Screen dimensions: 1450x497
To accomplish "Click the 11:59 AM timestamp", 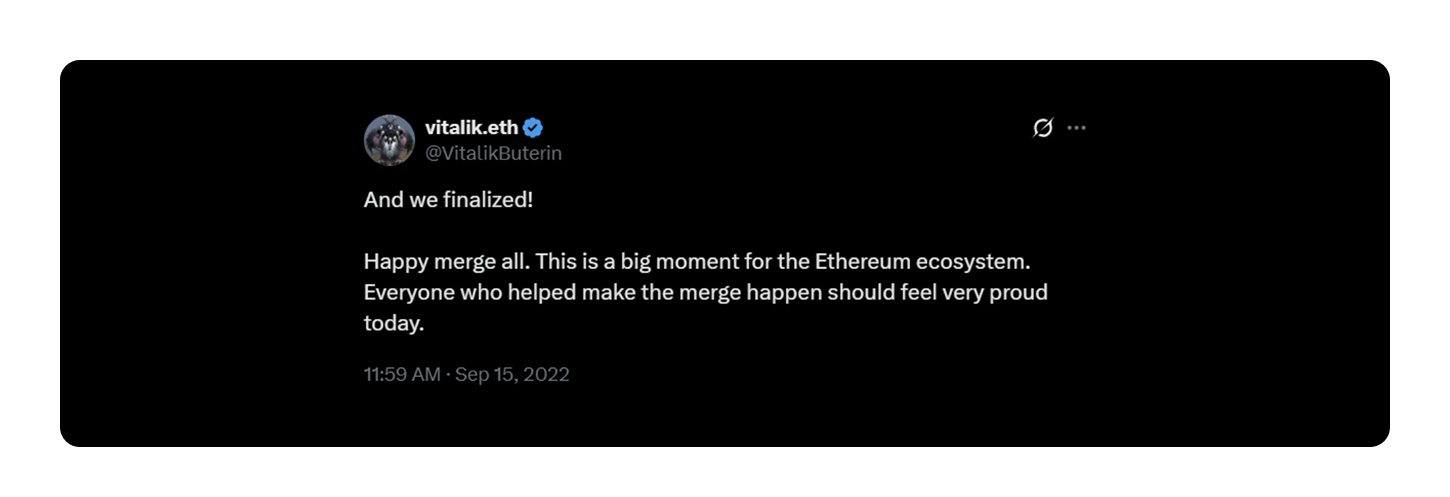I will point(402,375).
